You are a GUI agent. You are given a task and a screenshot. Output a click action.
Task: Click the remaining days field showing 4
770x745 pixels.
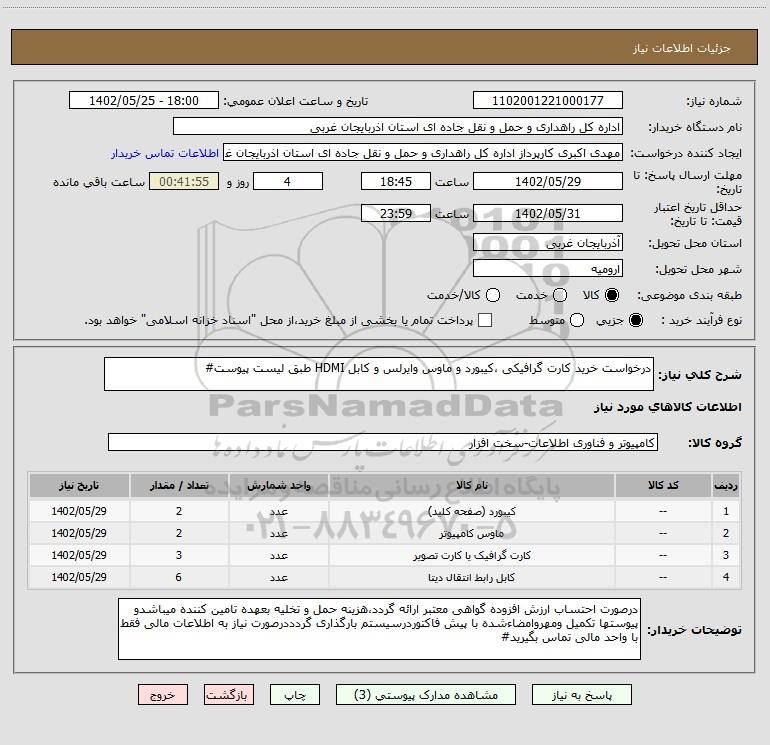pos(288,181)
